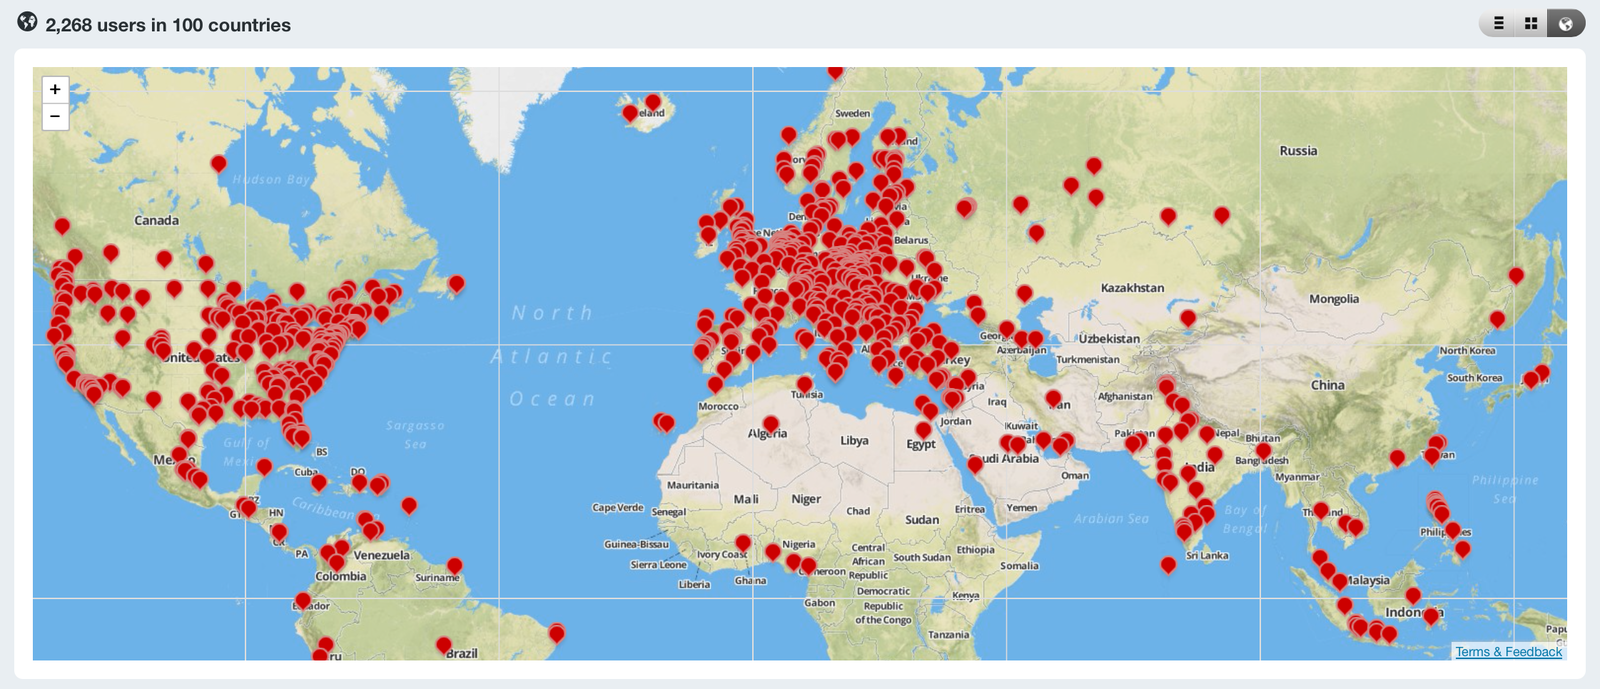Click the marker on Brazil's eastern coast
The image size is (1600, 689).
click(x=557, y=632)
